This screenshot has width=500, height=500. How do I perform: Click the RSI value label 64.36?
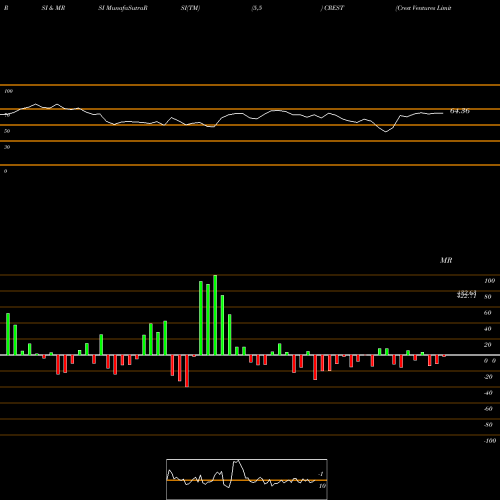click(x=460, y=111)
